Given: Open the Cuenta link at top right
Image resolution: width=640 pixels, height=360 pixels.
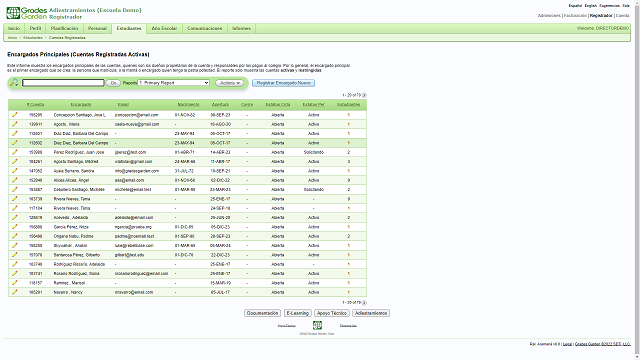Looking at the screenshot, I should click(x=622, y=16).
